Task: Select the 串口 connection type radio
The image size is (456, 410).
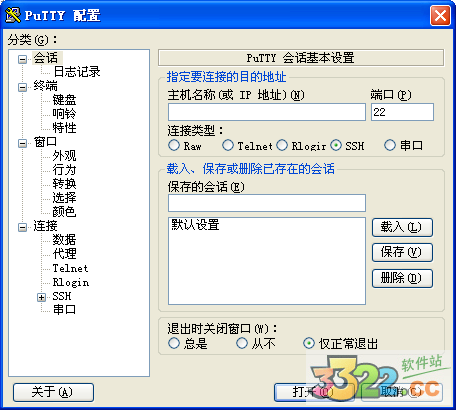Action: click(x=390, y=145)
